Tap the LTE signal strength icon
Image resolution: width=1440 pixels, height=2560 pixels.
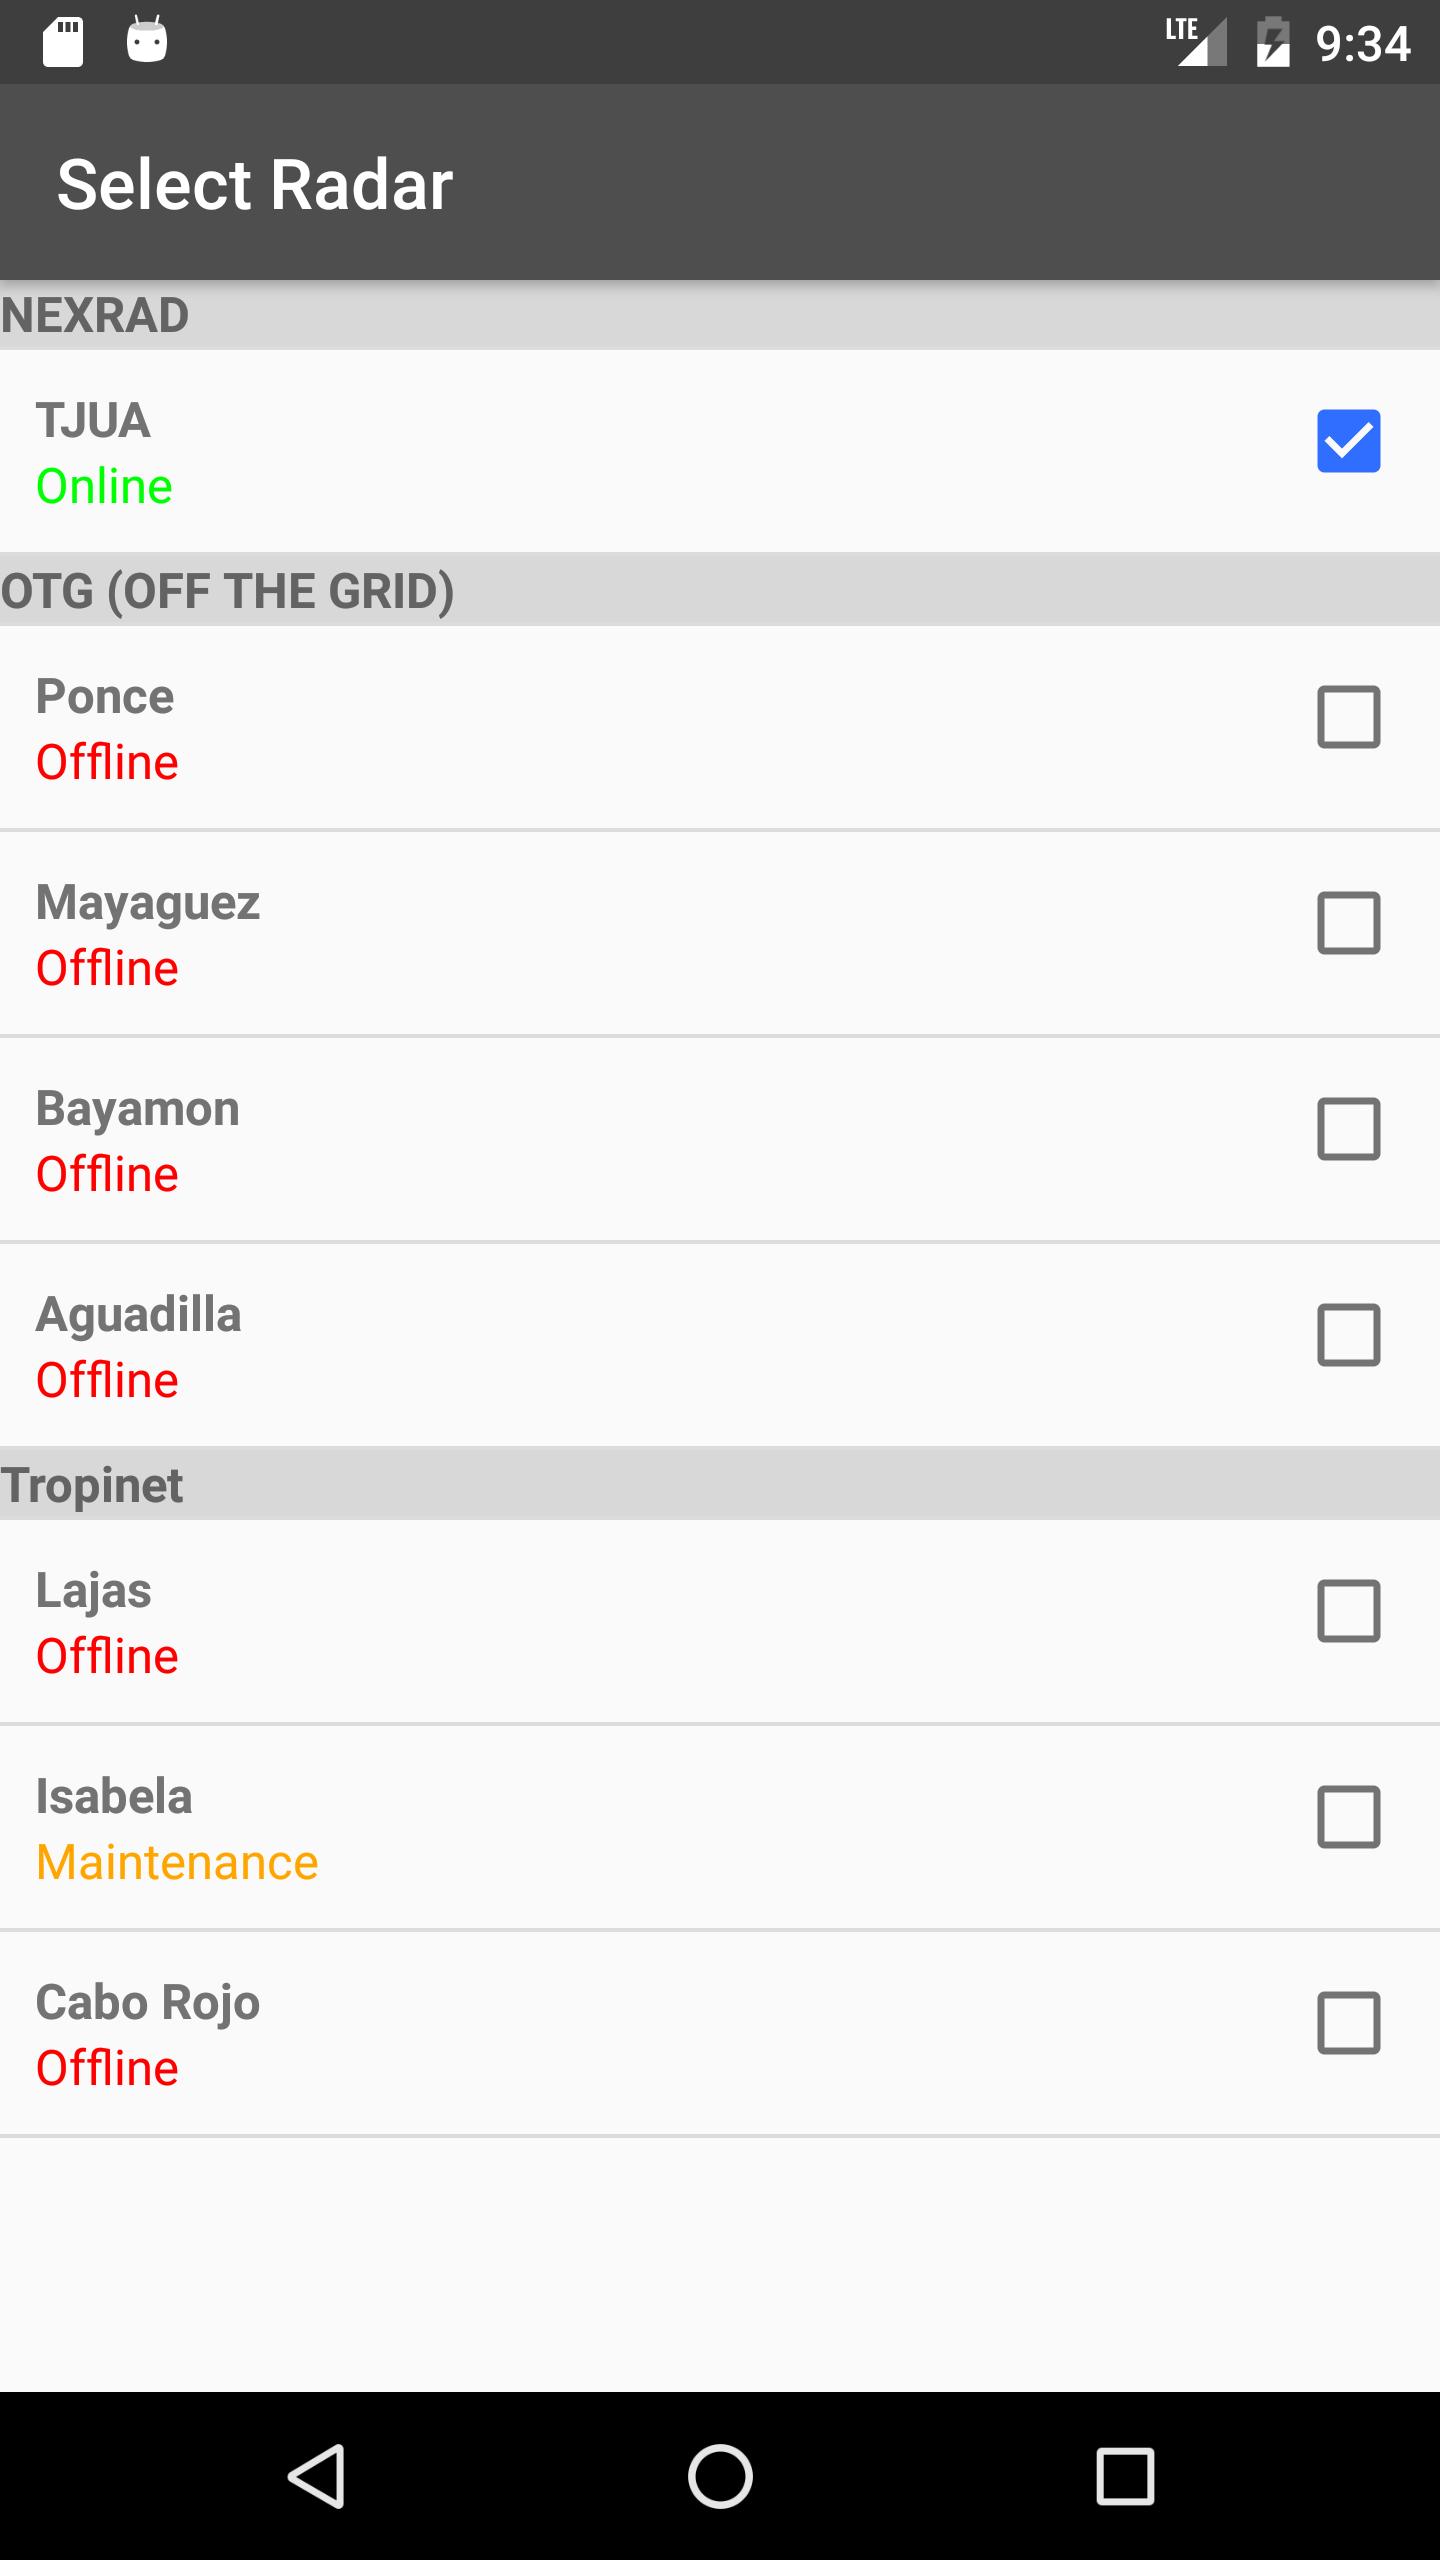[x=1197, y=42]
